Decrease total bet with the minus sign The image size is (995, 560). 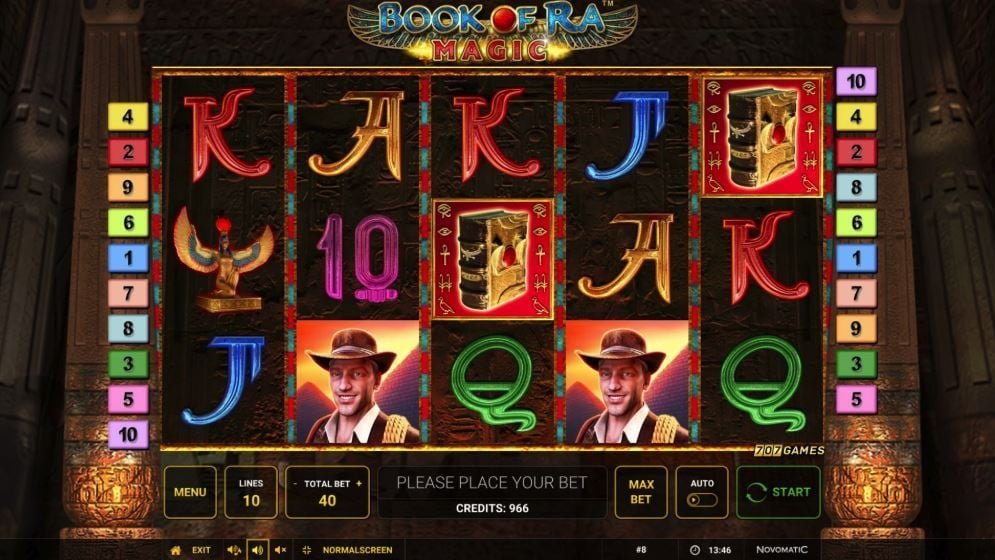(x=295, y=484)
